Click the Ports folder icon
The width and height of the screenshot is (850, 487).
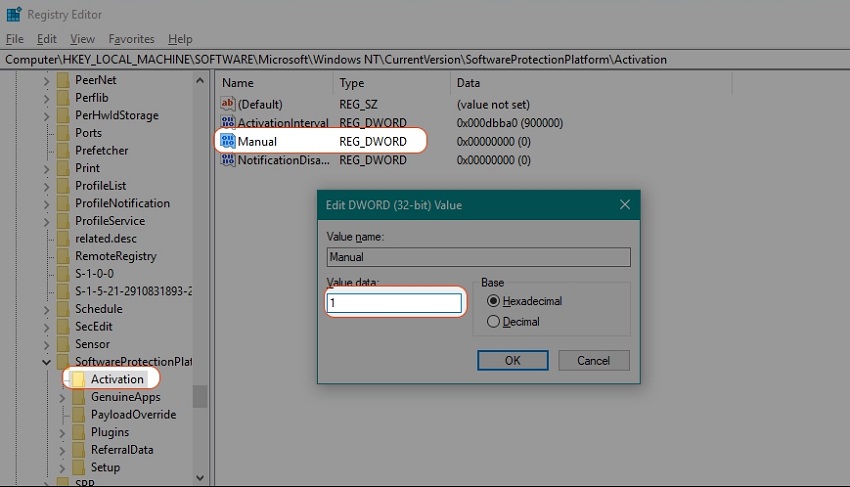63,133
